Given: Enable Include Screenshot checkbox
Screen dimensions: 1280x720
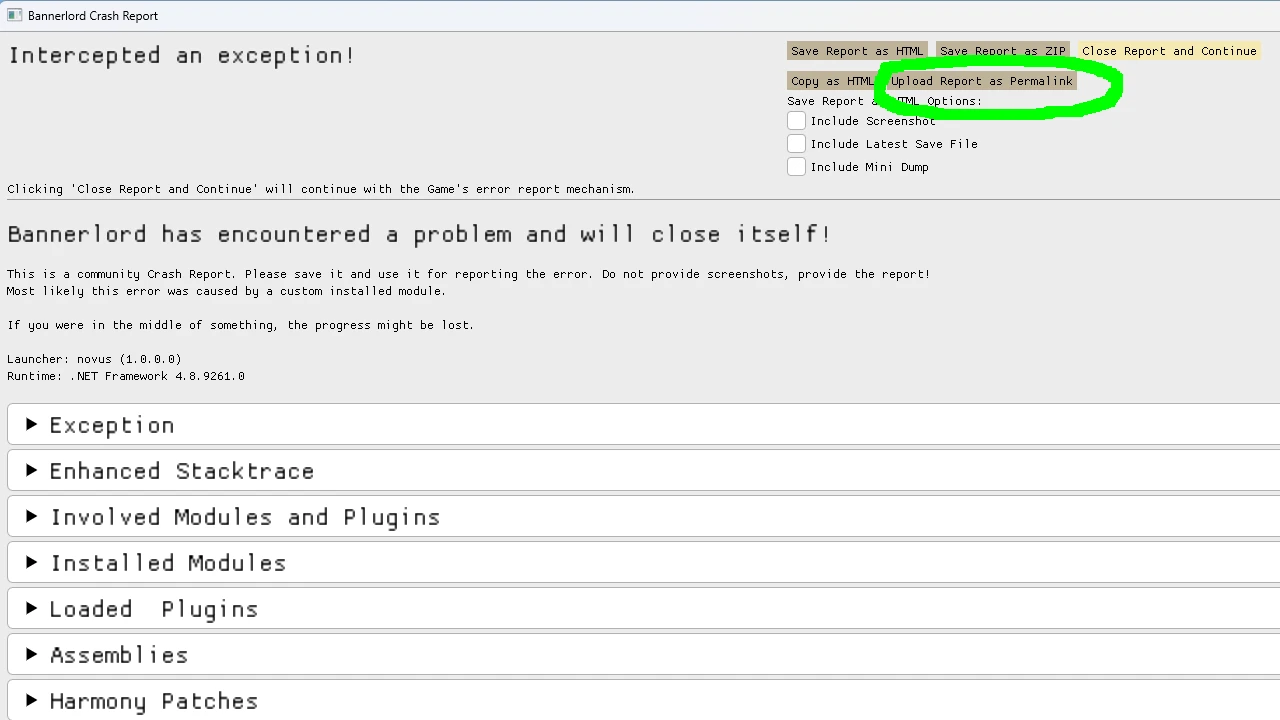Looking at the screenshot, I should (796, 121).
